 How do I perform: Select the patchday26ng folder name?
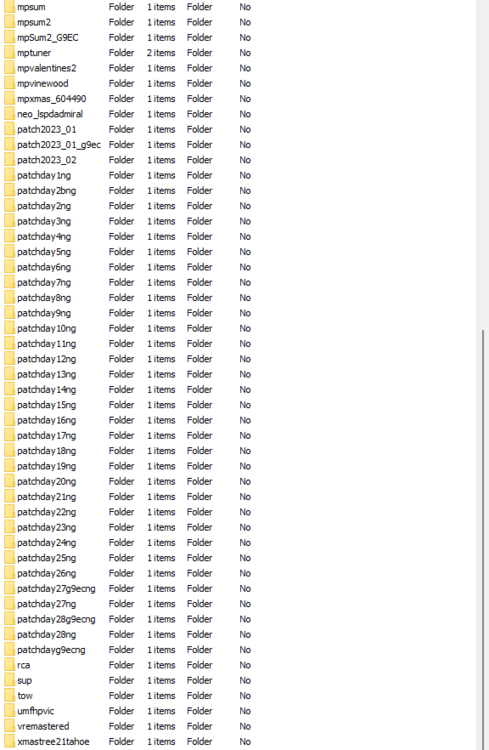46,574
